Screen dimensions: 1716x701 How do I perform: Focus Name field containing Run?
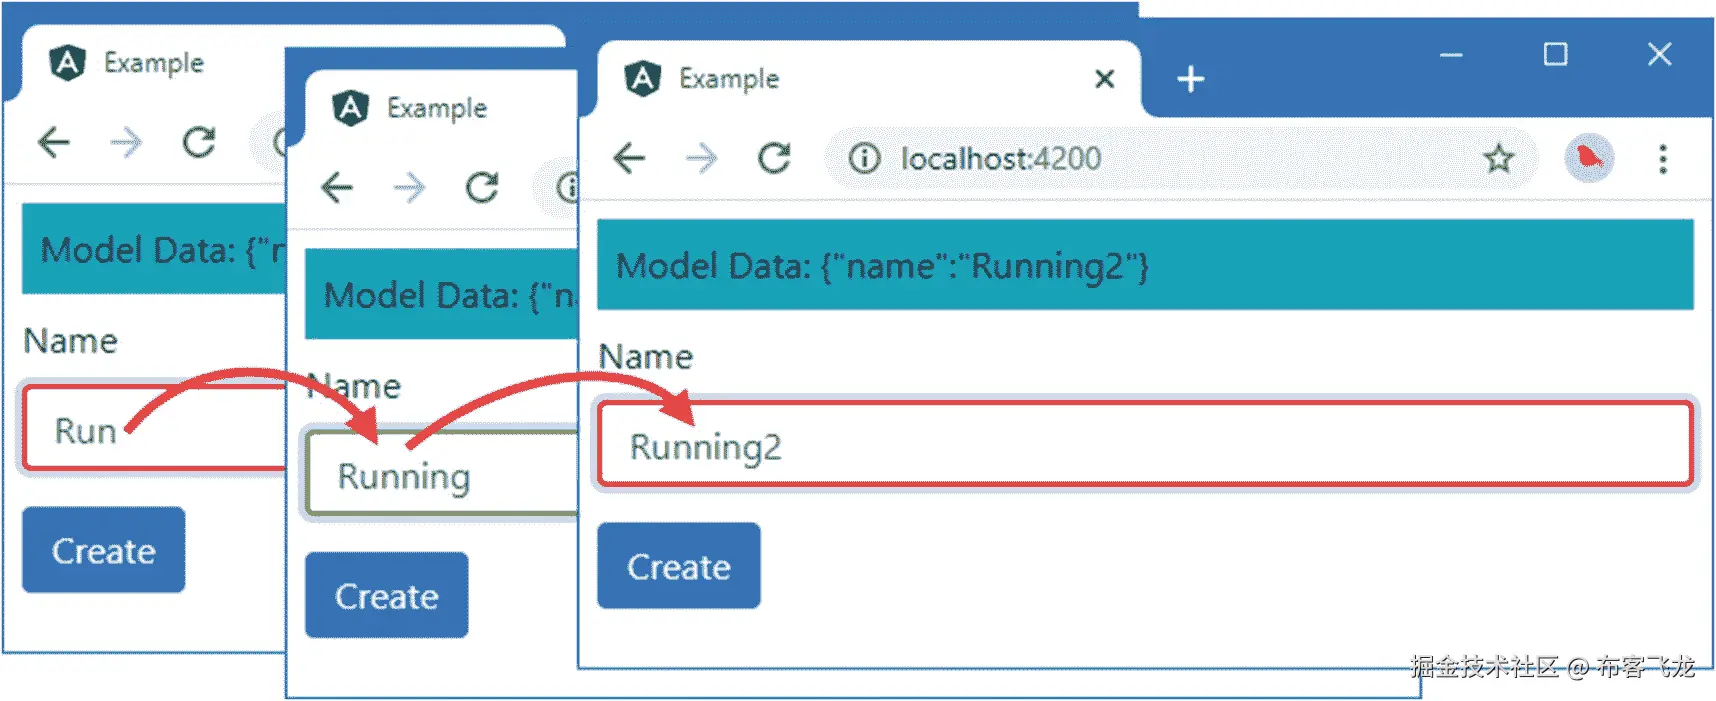tap(155, 429)
